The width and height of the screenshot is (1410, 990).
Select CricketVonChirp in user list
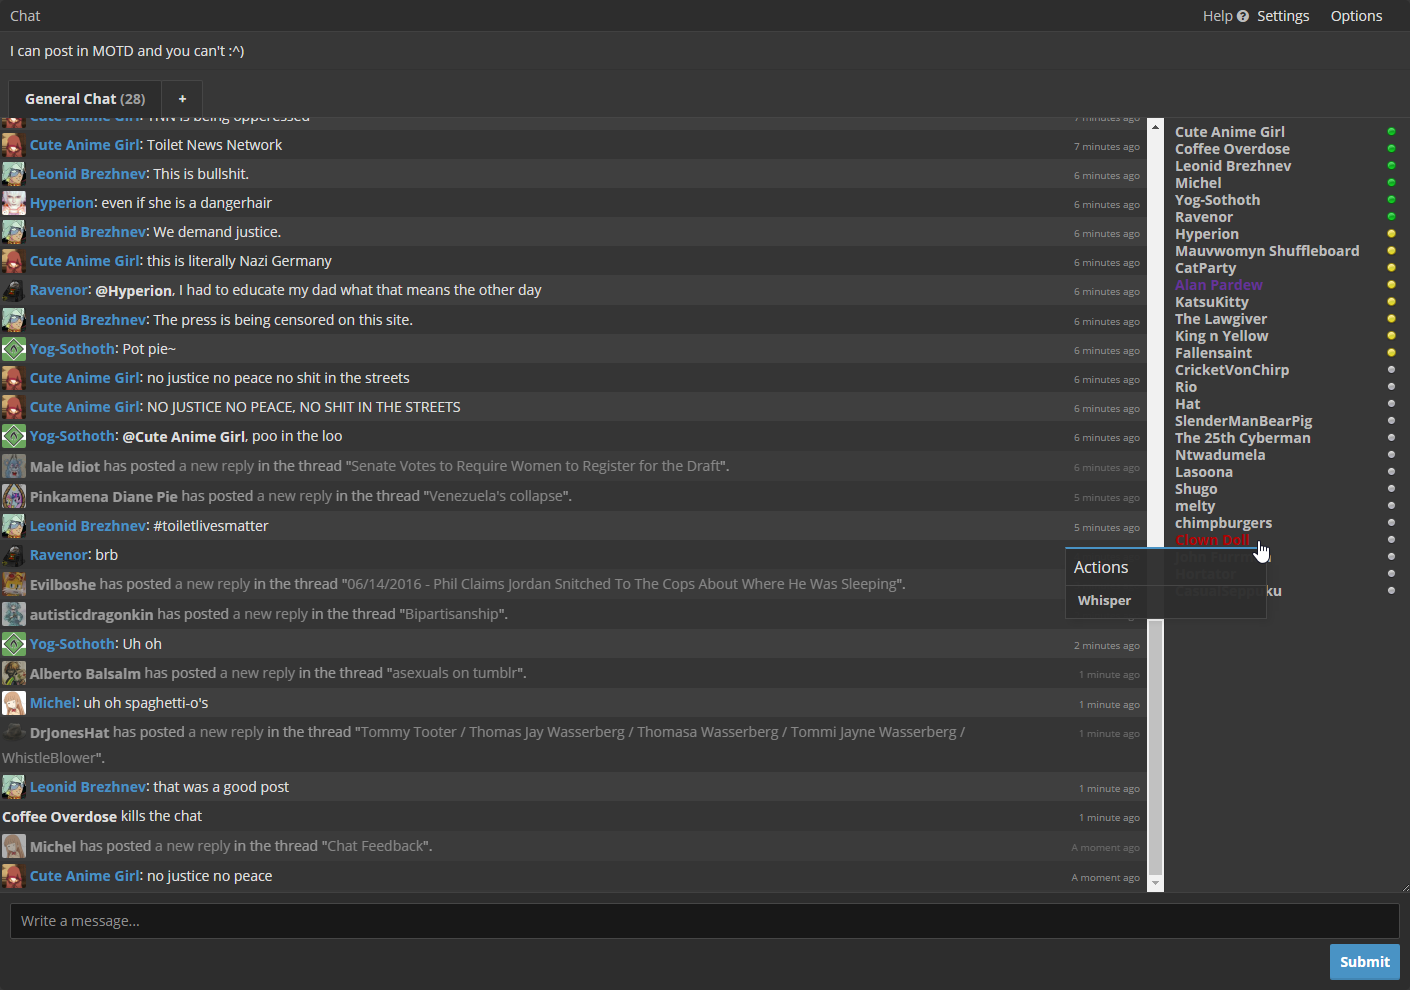click(1232, 370)
